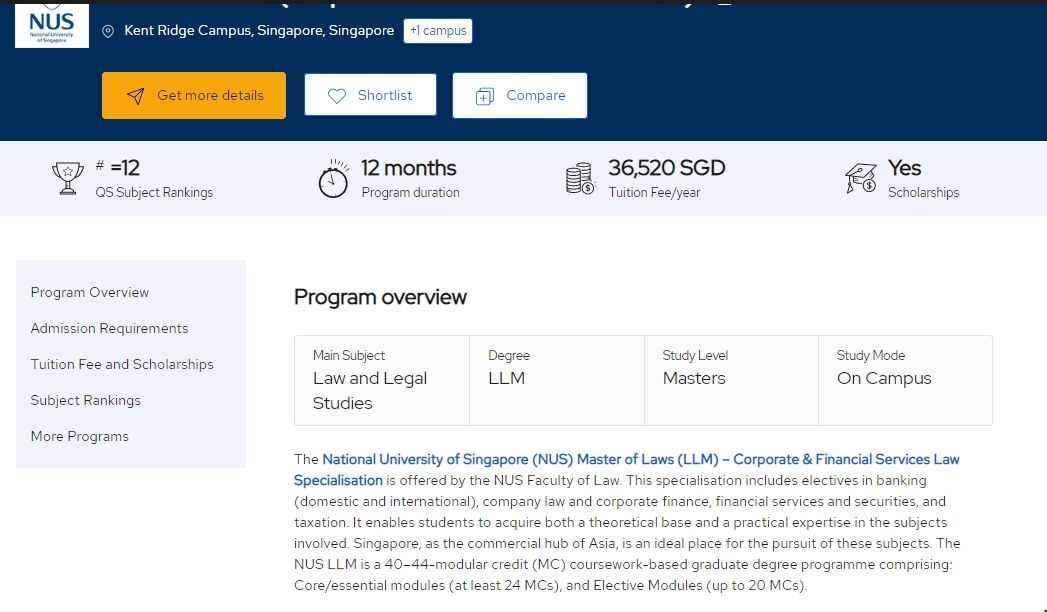The height and width of the screenshot is (612, 1047).
Task: Click the heart icon on Shortlist
Action: 337,96
